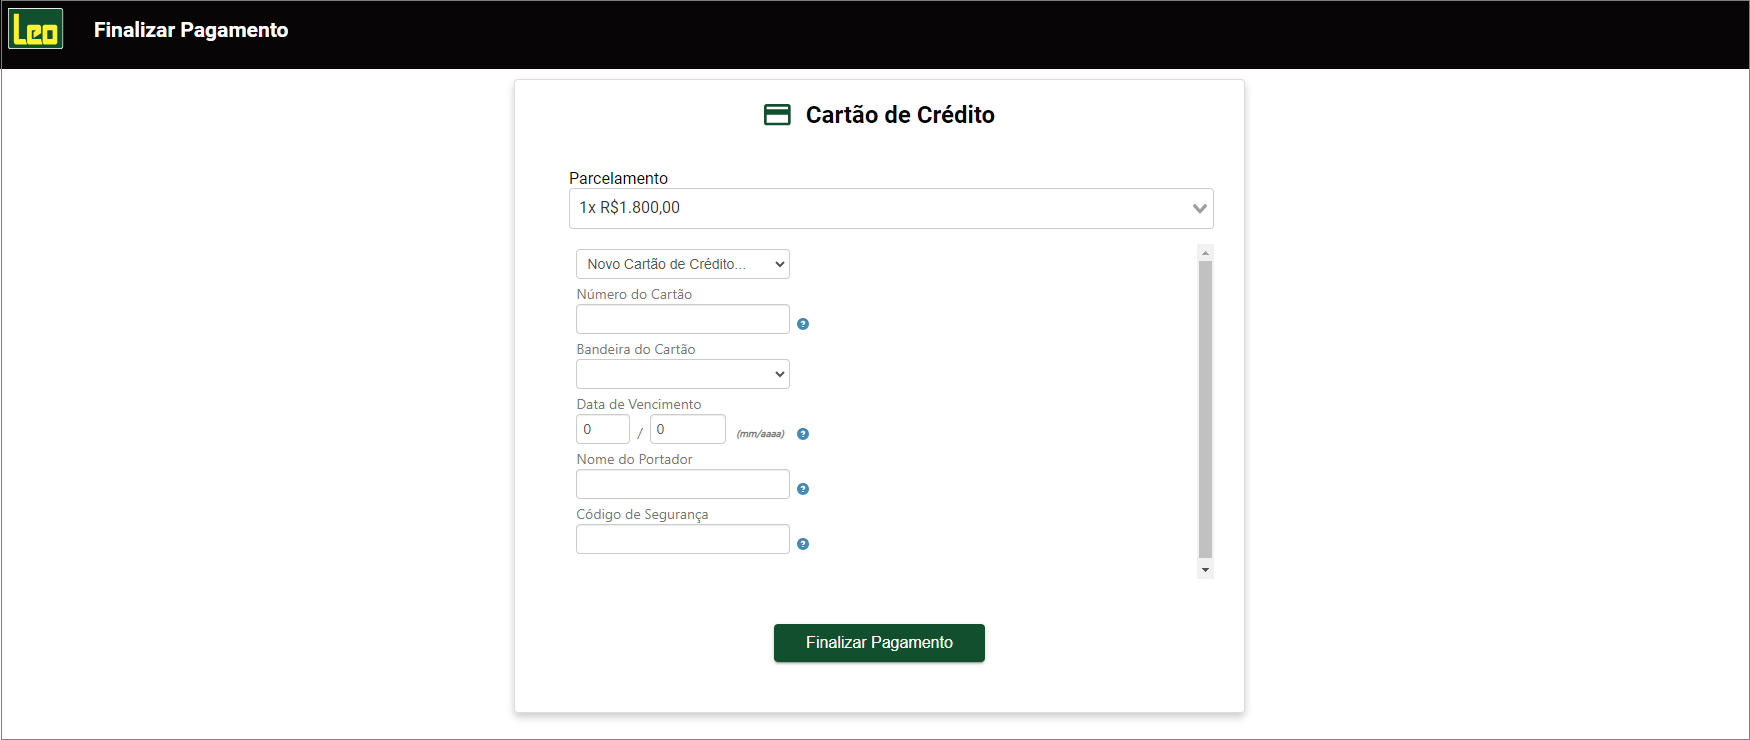Image resolution: width=1750 pixels, height=740 pixels.
Task: Open help icon for Número do Cartão
Action: (x=803, y=324)
